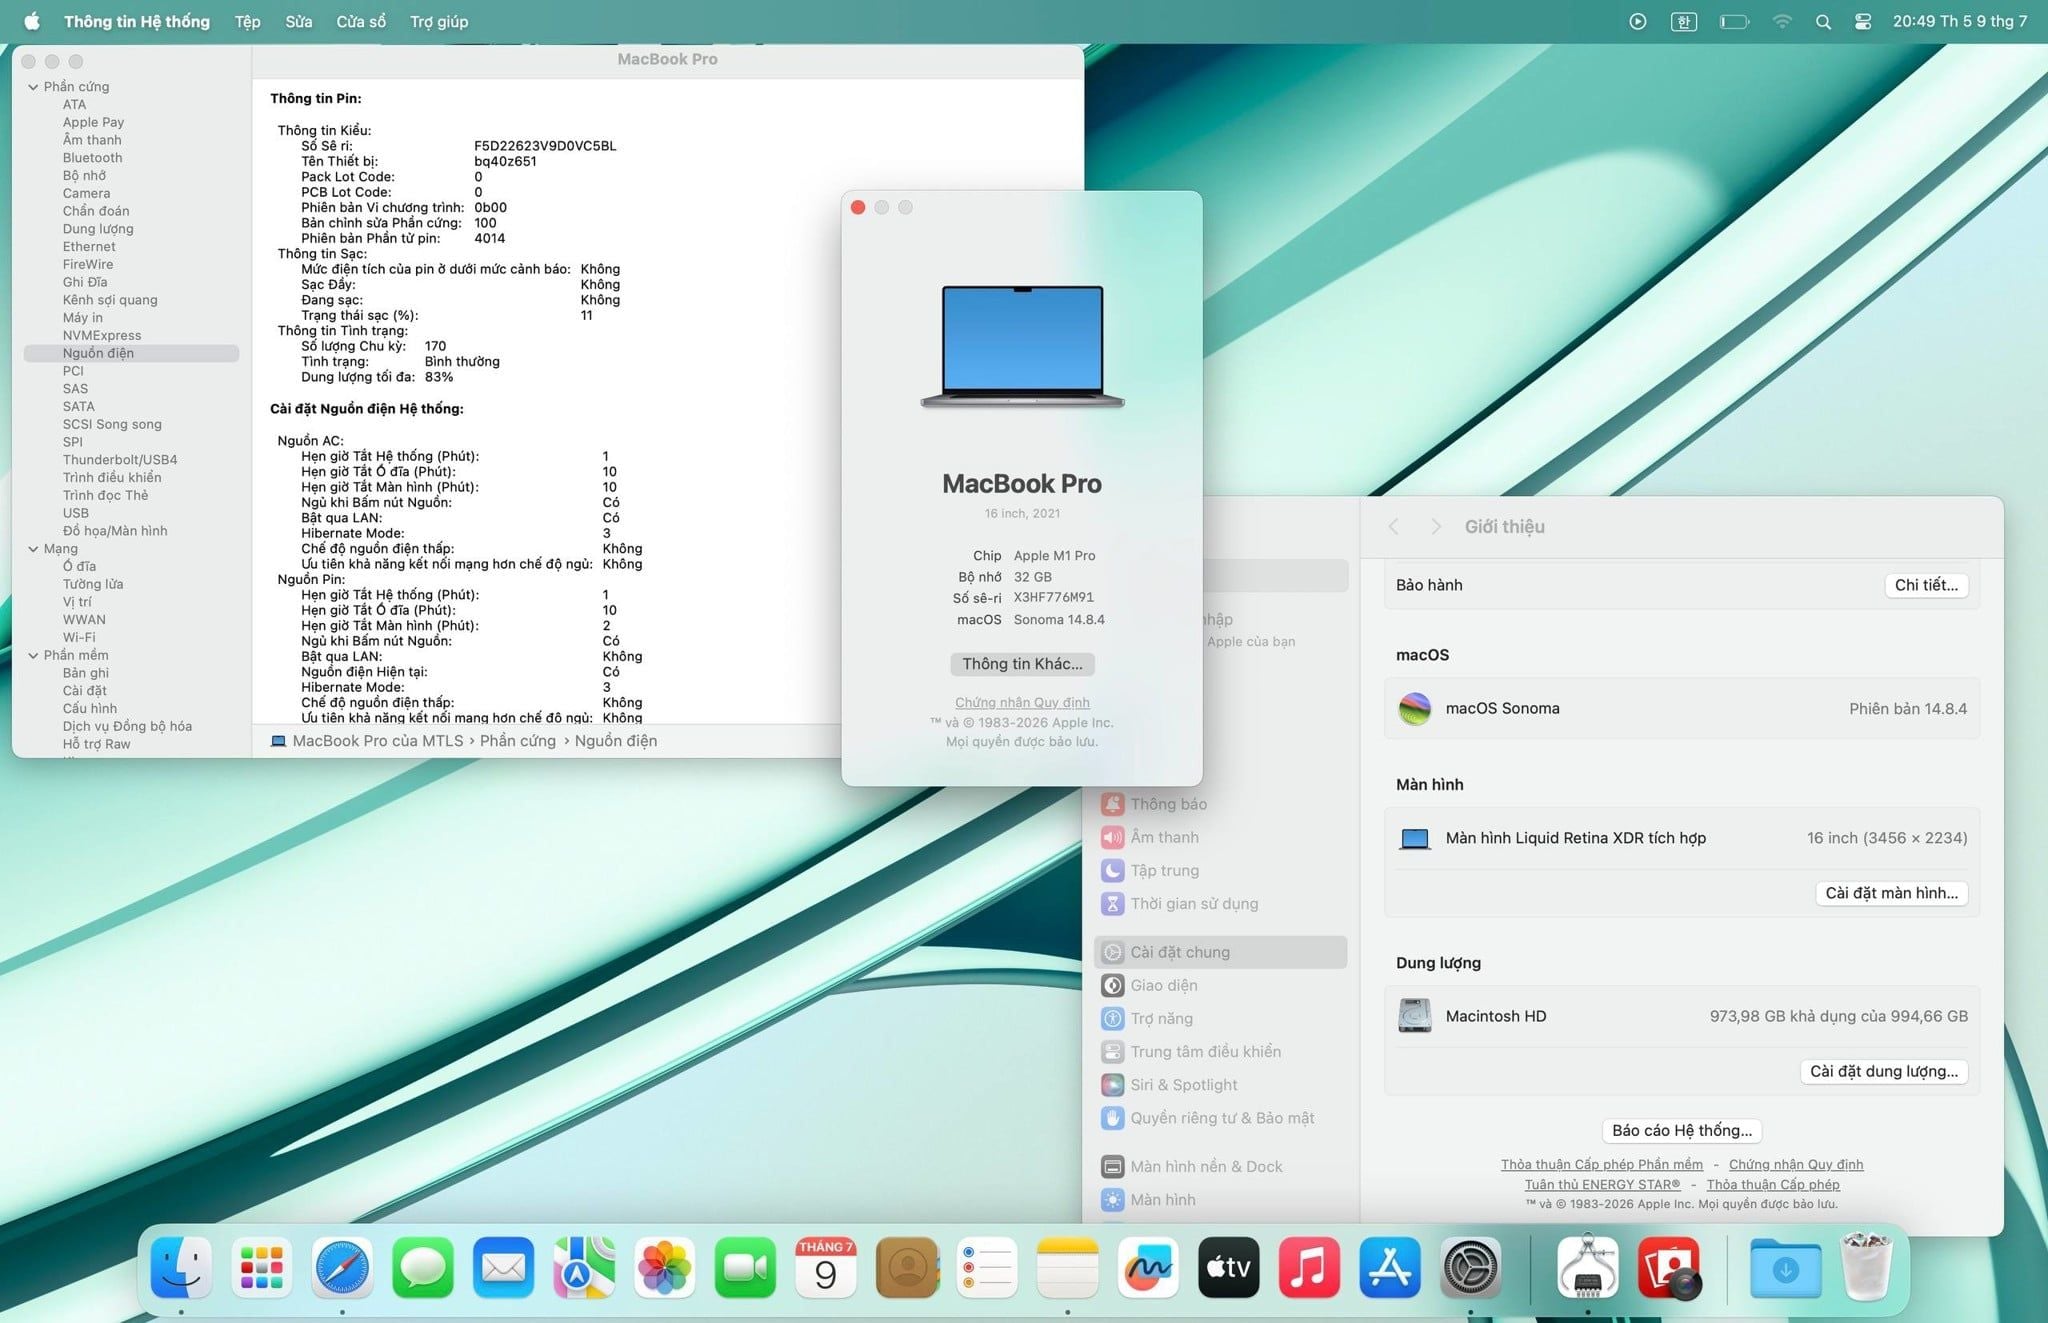The width and height of the screenshot is (2048, 1323).
Task: Open Spotlight search in menu bar
Action: [1823, 21]
